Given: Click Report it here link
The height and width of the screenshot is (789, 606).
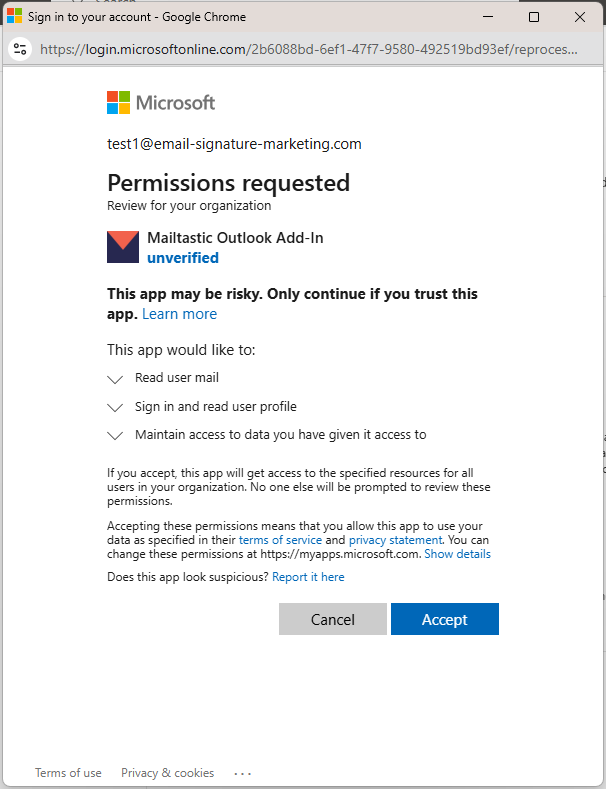Looking at the screenshot, I should coord(308,577).
